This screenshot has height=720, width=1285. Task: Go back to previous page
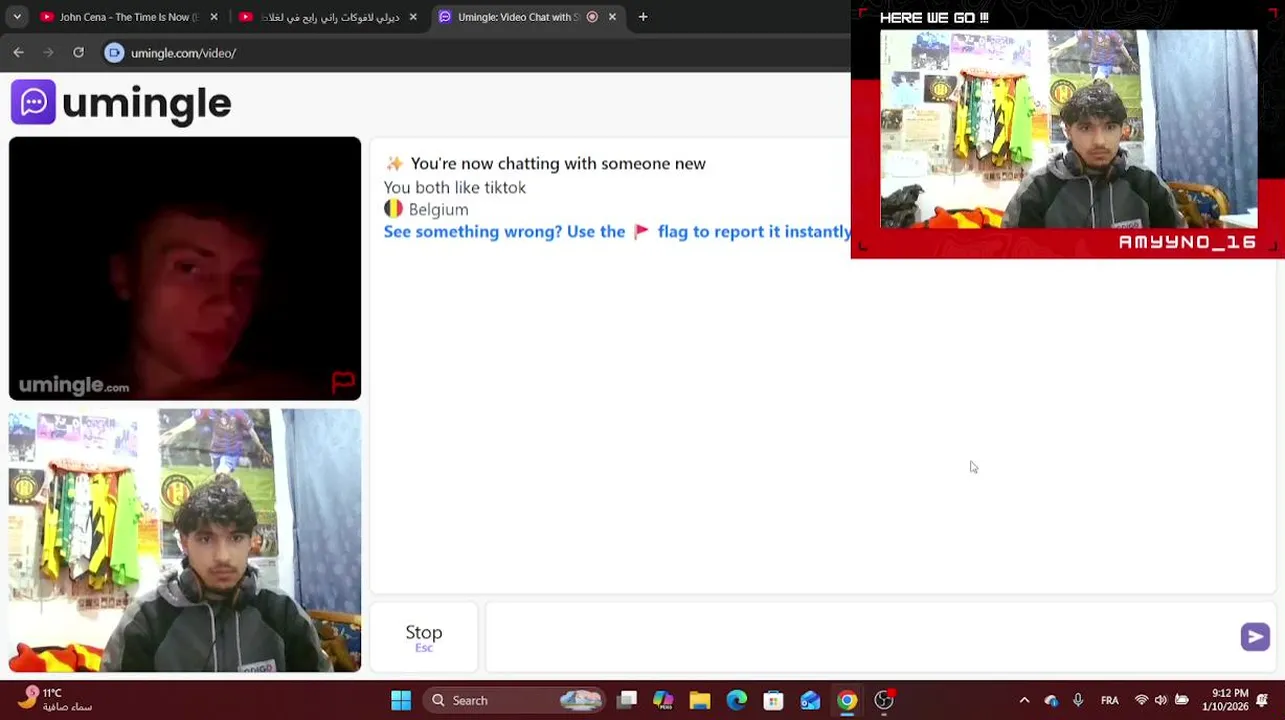[19, 53]
